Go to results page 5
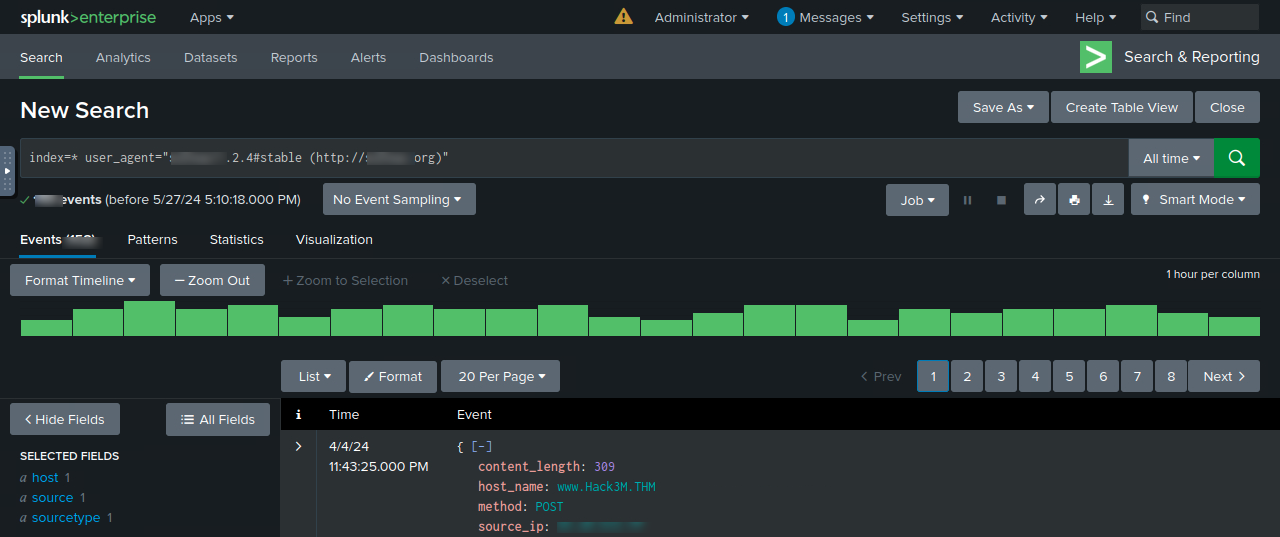This screenshot has width=1280, height=537. coord(1069,376)
